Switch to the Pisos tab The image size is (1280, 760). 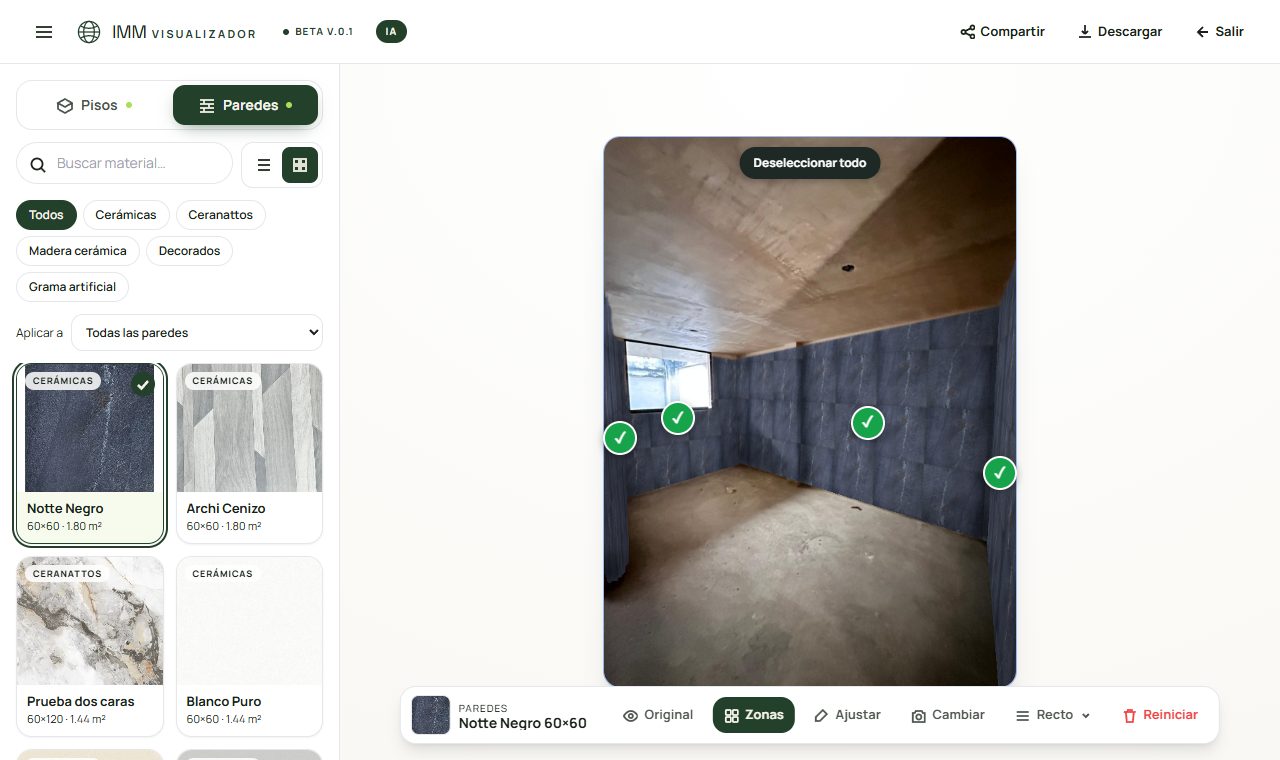tap(95, 105)
